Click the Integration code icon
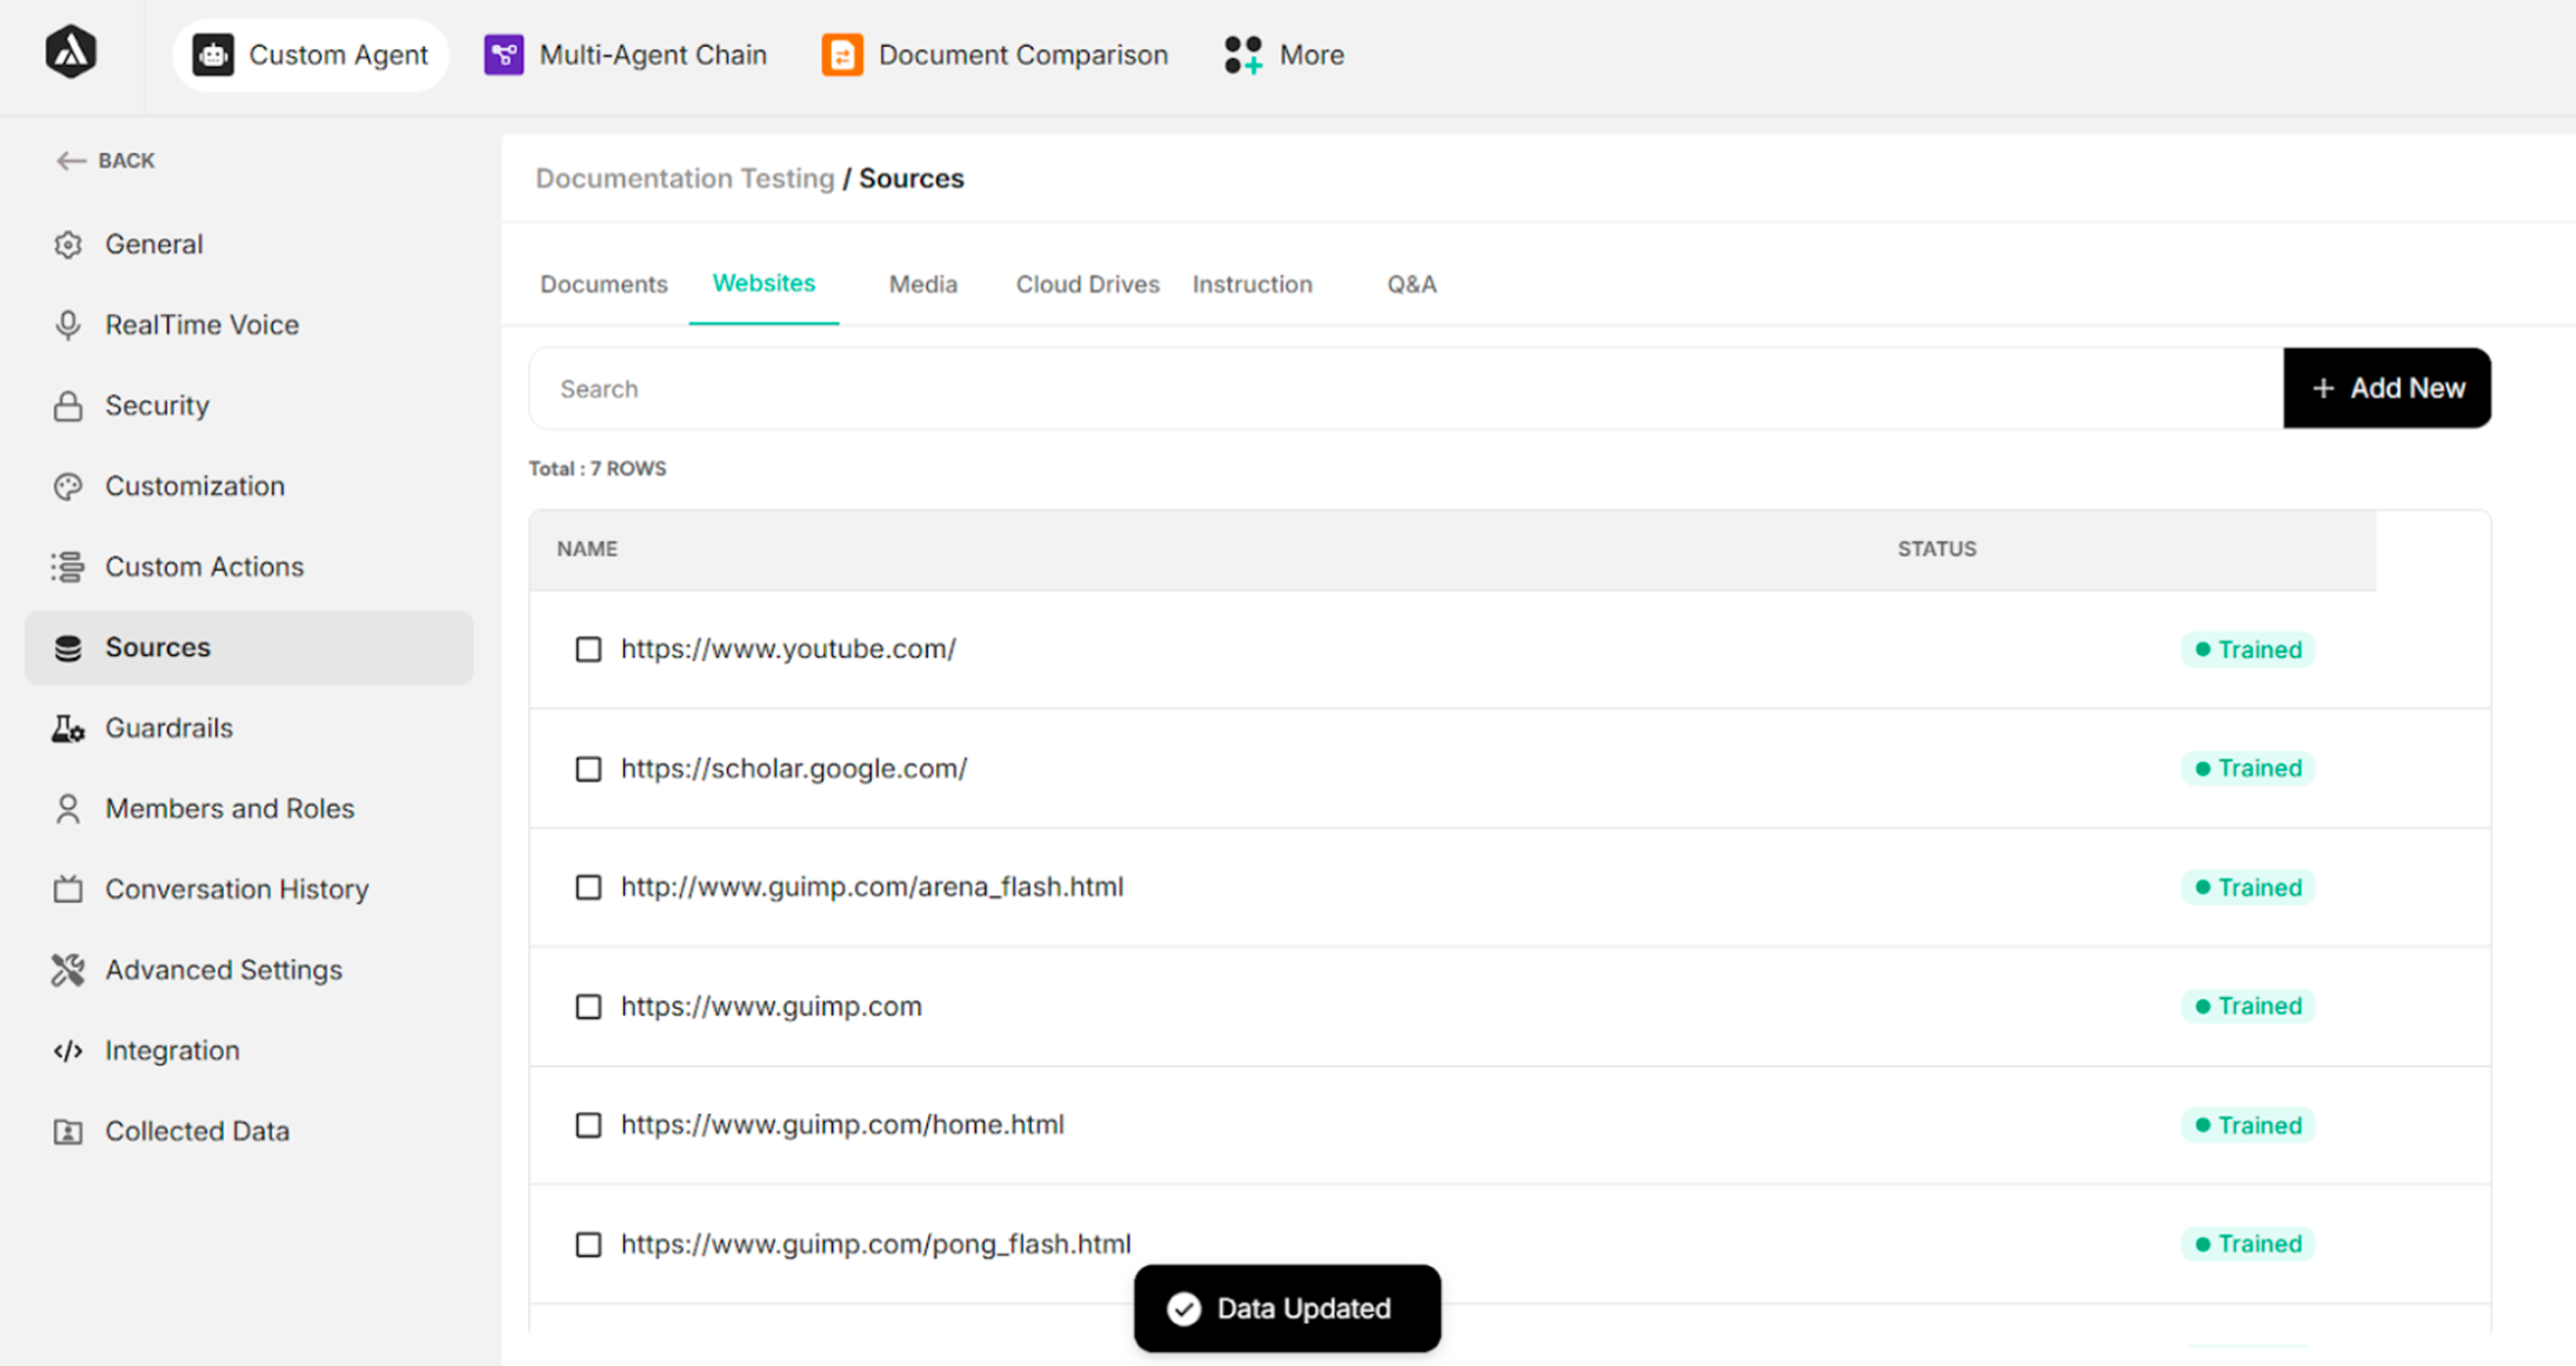Image resolution: width=2576 pixels, height=1366 pixels. click(x=68, y=1051)
